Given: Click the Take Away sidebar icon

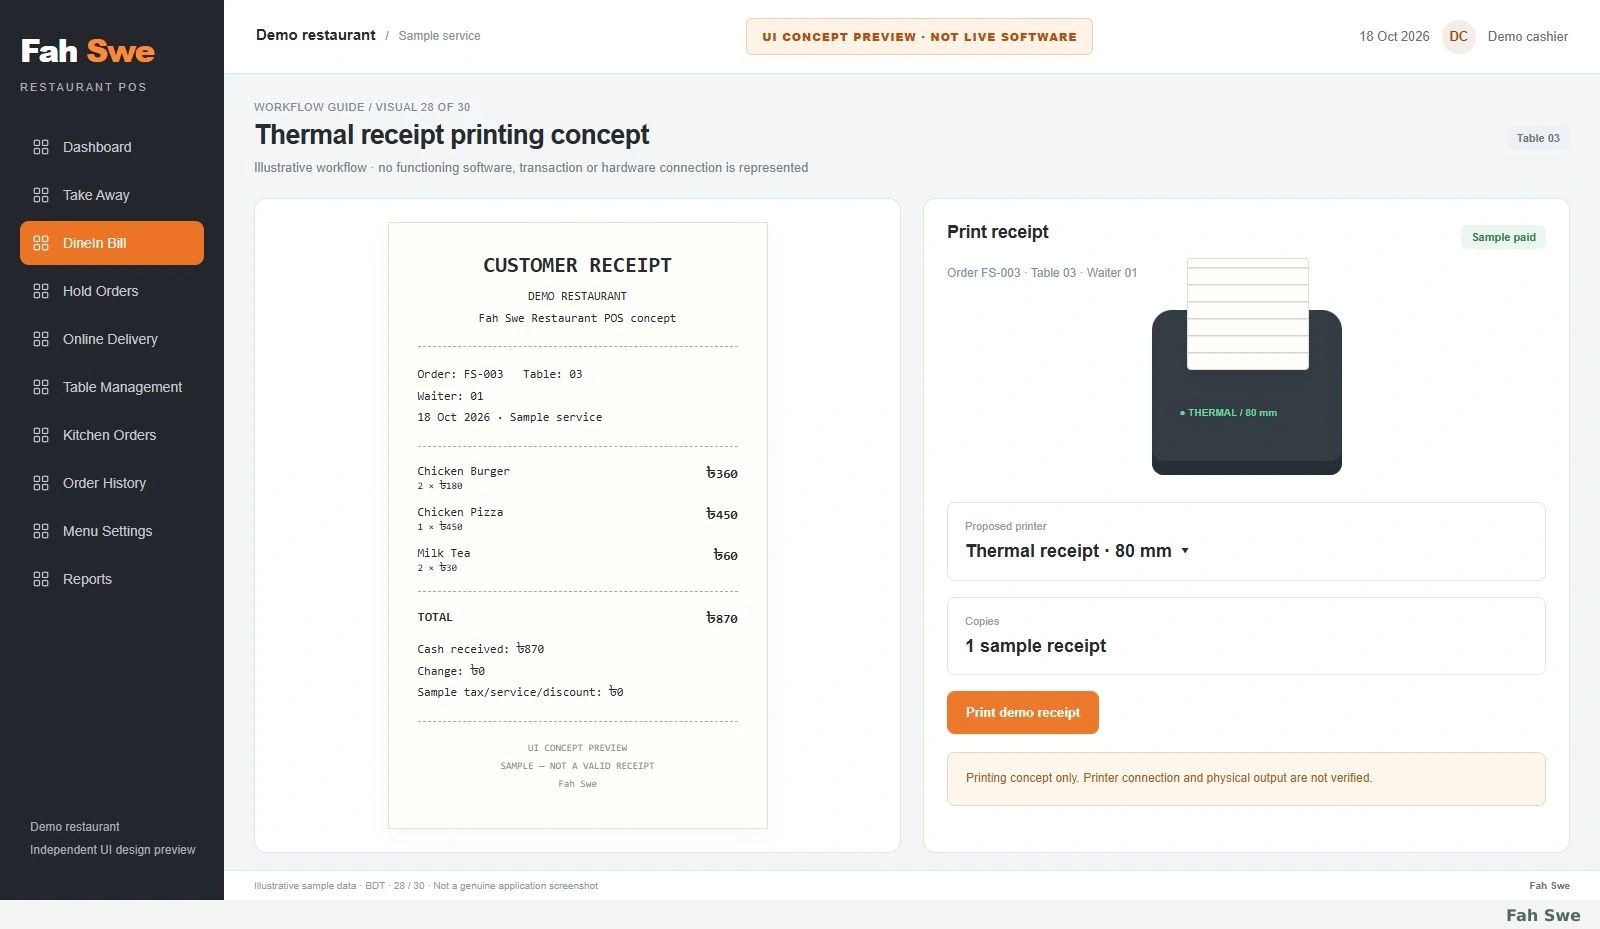Looking at the screenshot, I should coord(41,195).
